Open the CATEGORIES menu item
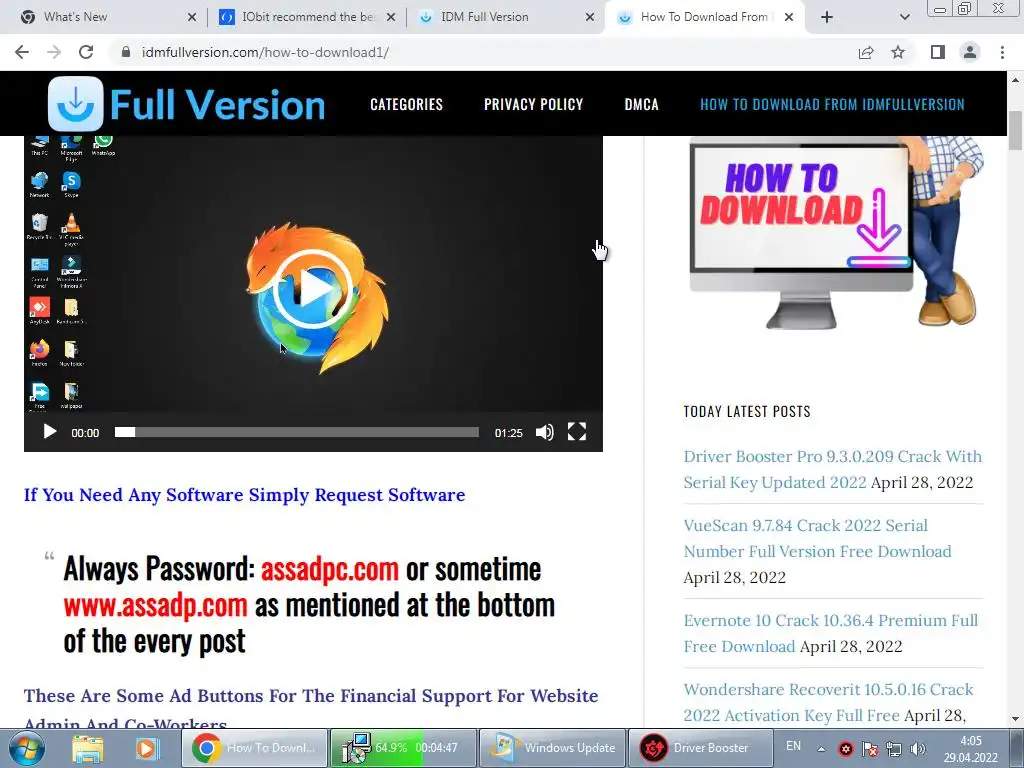Viewport: 1024px width, 768px height. [406, 104]
